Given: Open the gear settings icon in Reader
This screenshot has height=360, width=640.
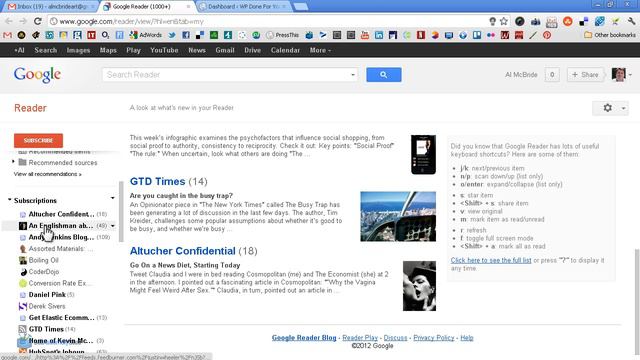Looking at the screenshot, I should 607,108.
